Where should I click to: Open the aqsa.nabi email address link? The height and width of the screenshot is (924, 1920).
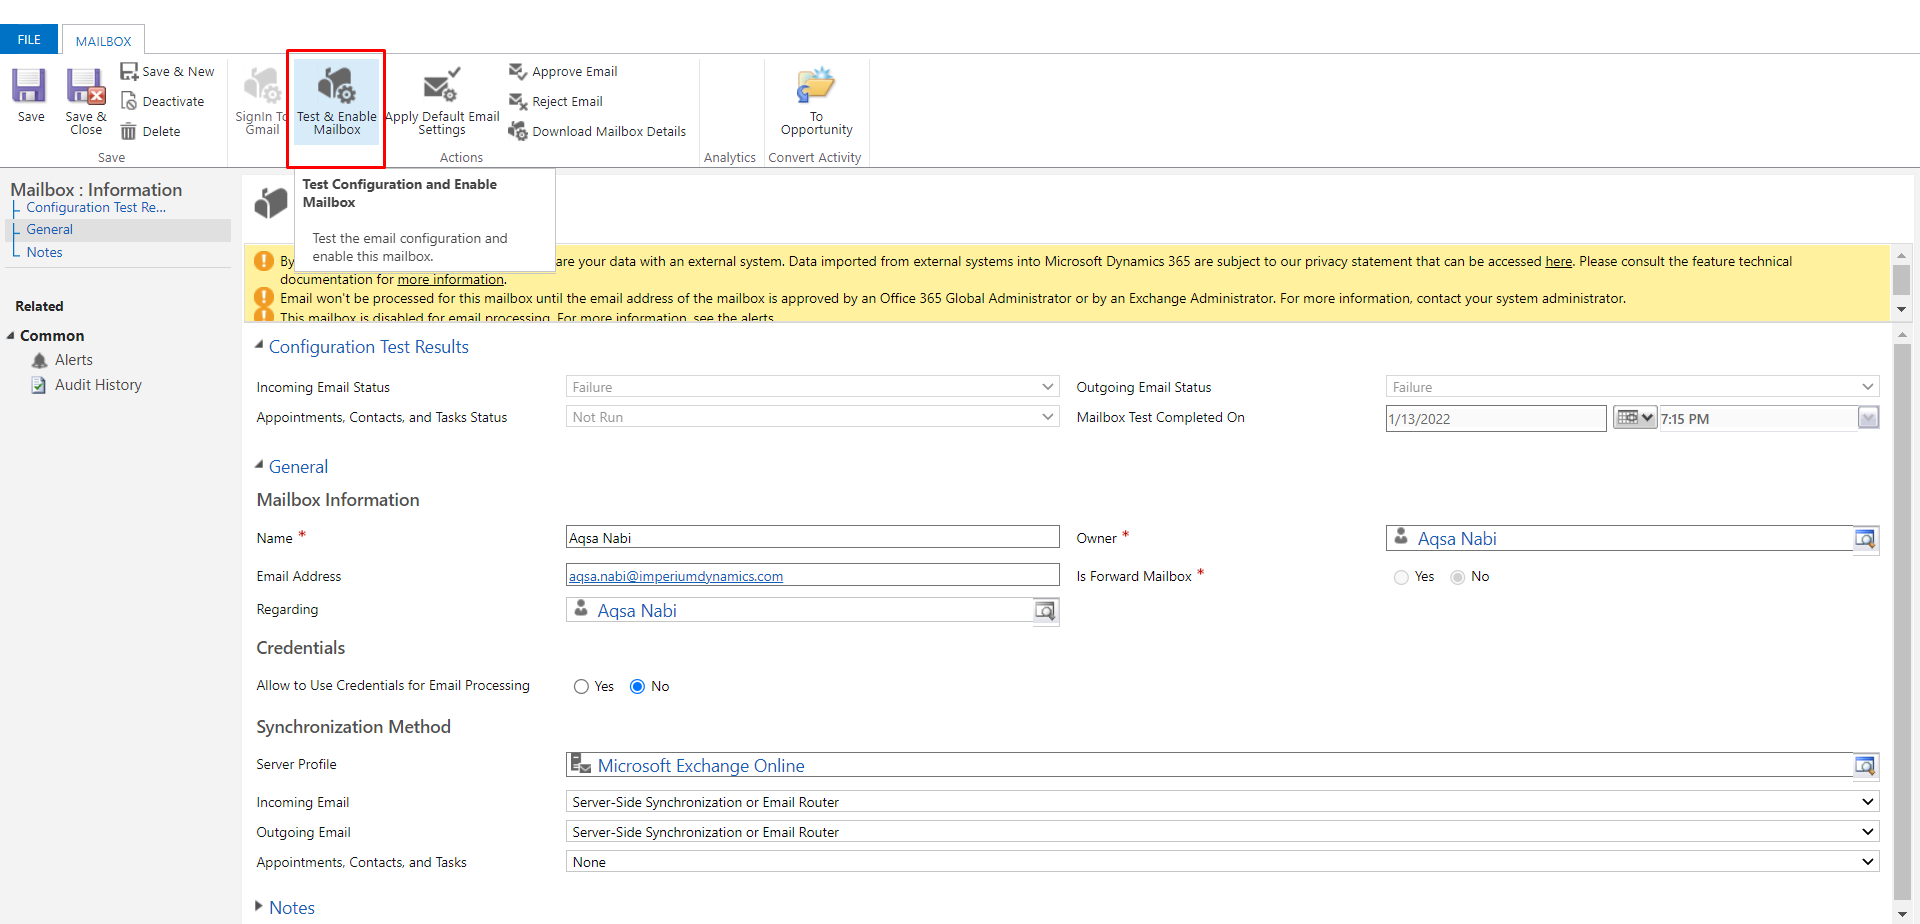(676, 577)
